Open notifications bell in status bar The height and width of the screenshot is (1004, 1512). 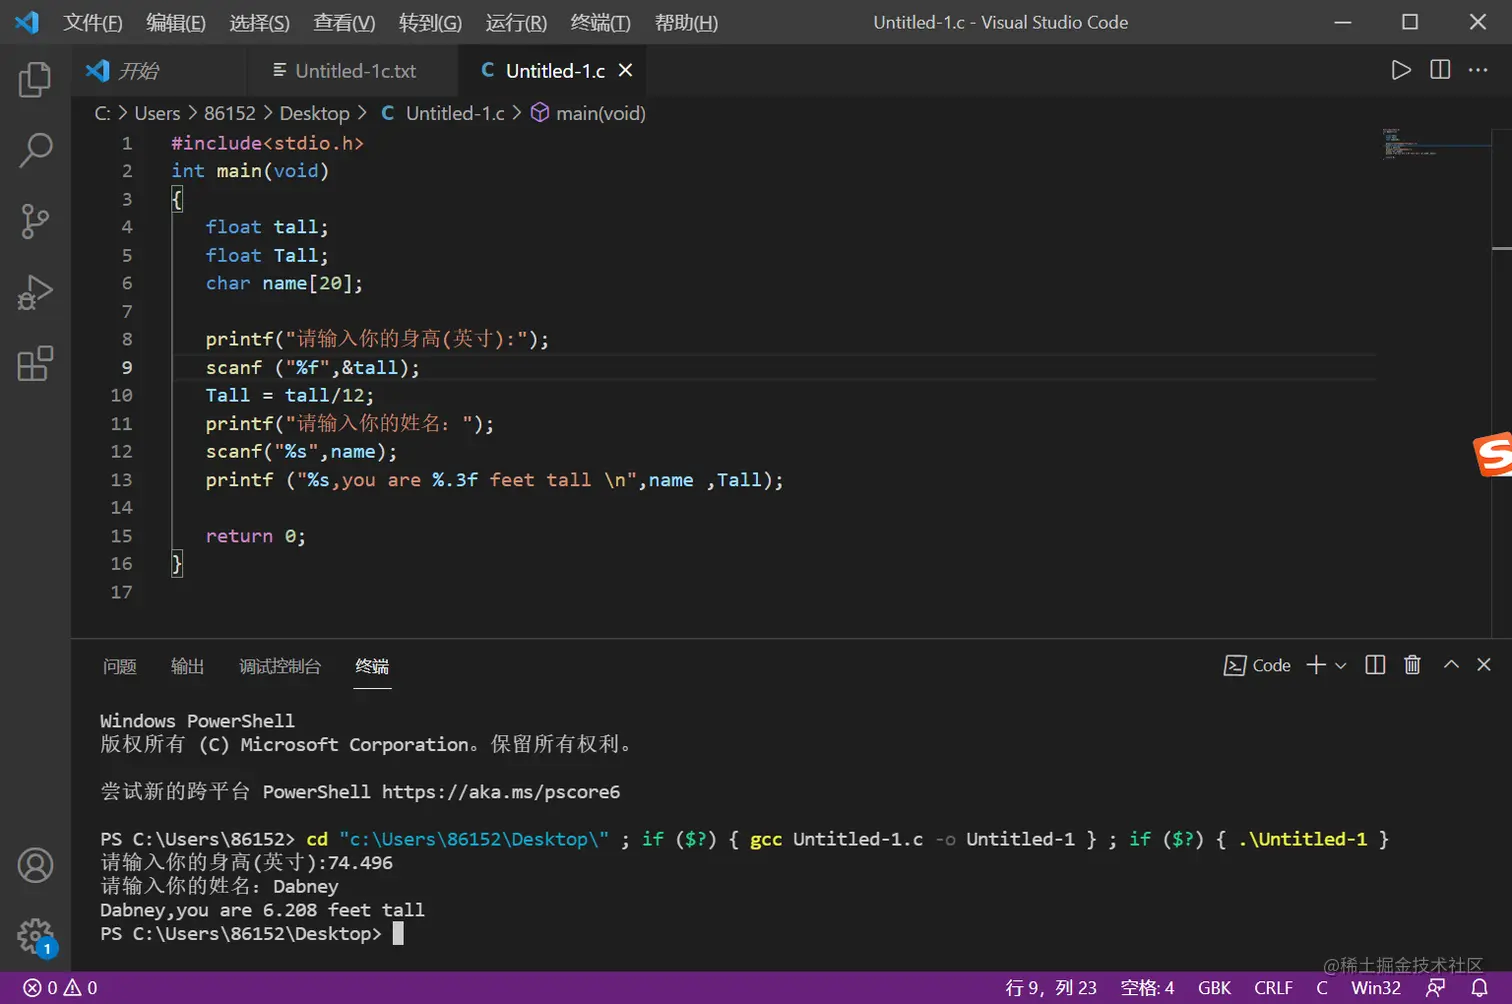pos(1479,988)
